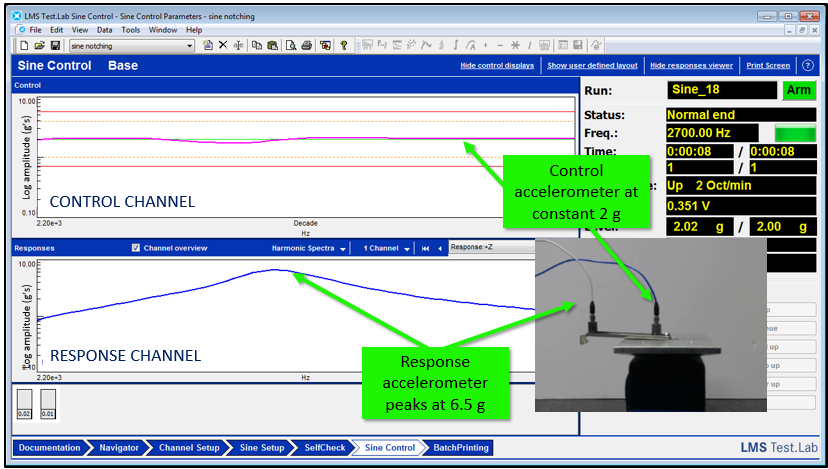Uncheck the Channel overview checkbox
828x469 pixels.
136,248
